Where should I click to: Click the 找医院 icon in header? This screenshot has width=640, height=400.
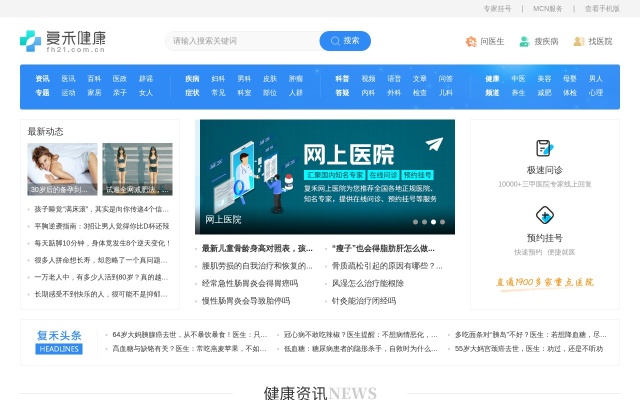tap(579, 42)
